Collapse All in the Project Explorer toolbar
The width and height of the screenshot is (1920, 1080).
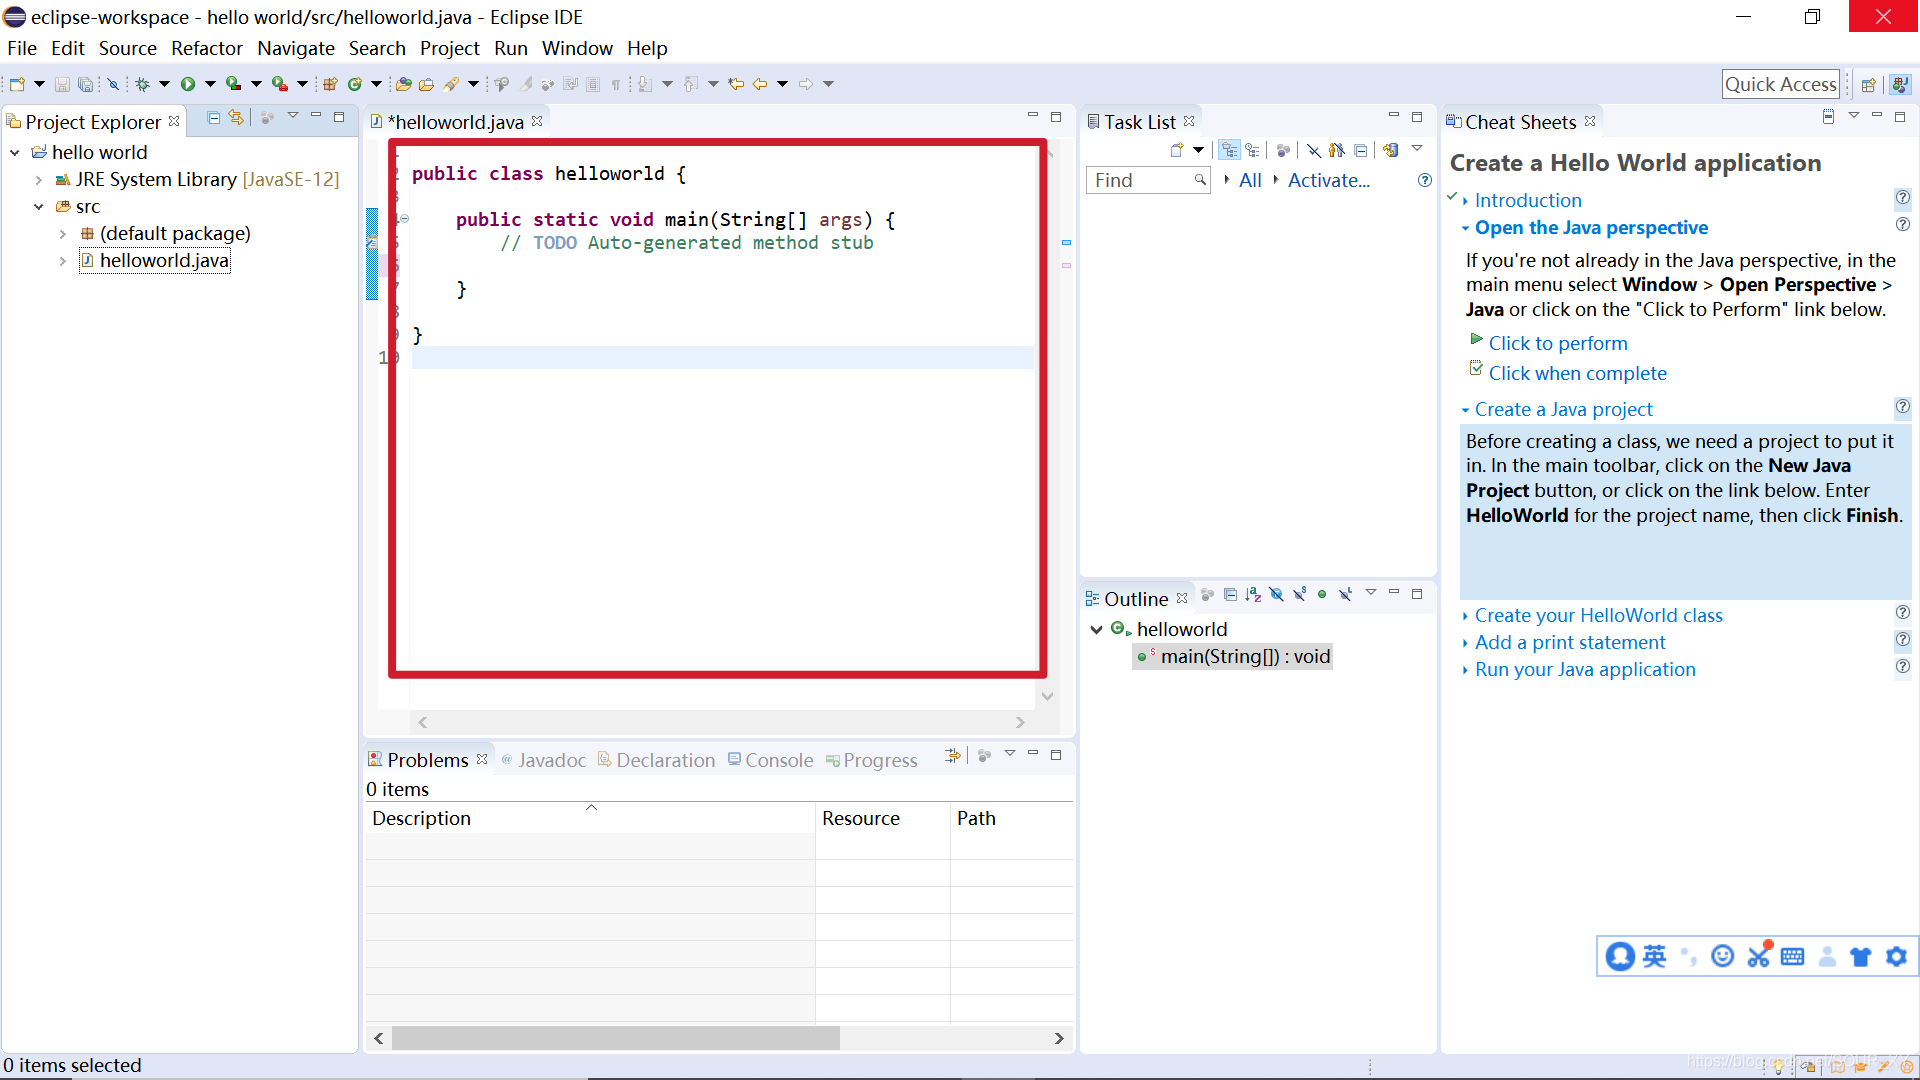coord(213,118)
